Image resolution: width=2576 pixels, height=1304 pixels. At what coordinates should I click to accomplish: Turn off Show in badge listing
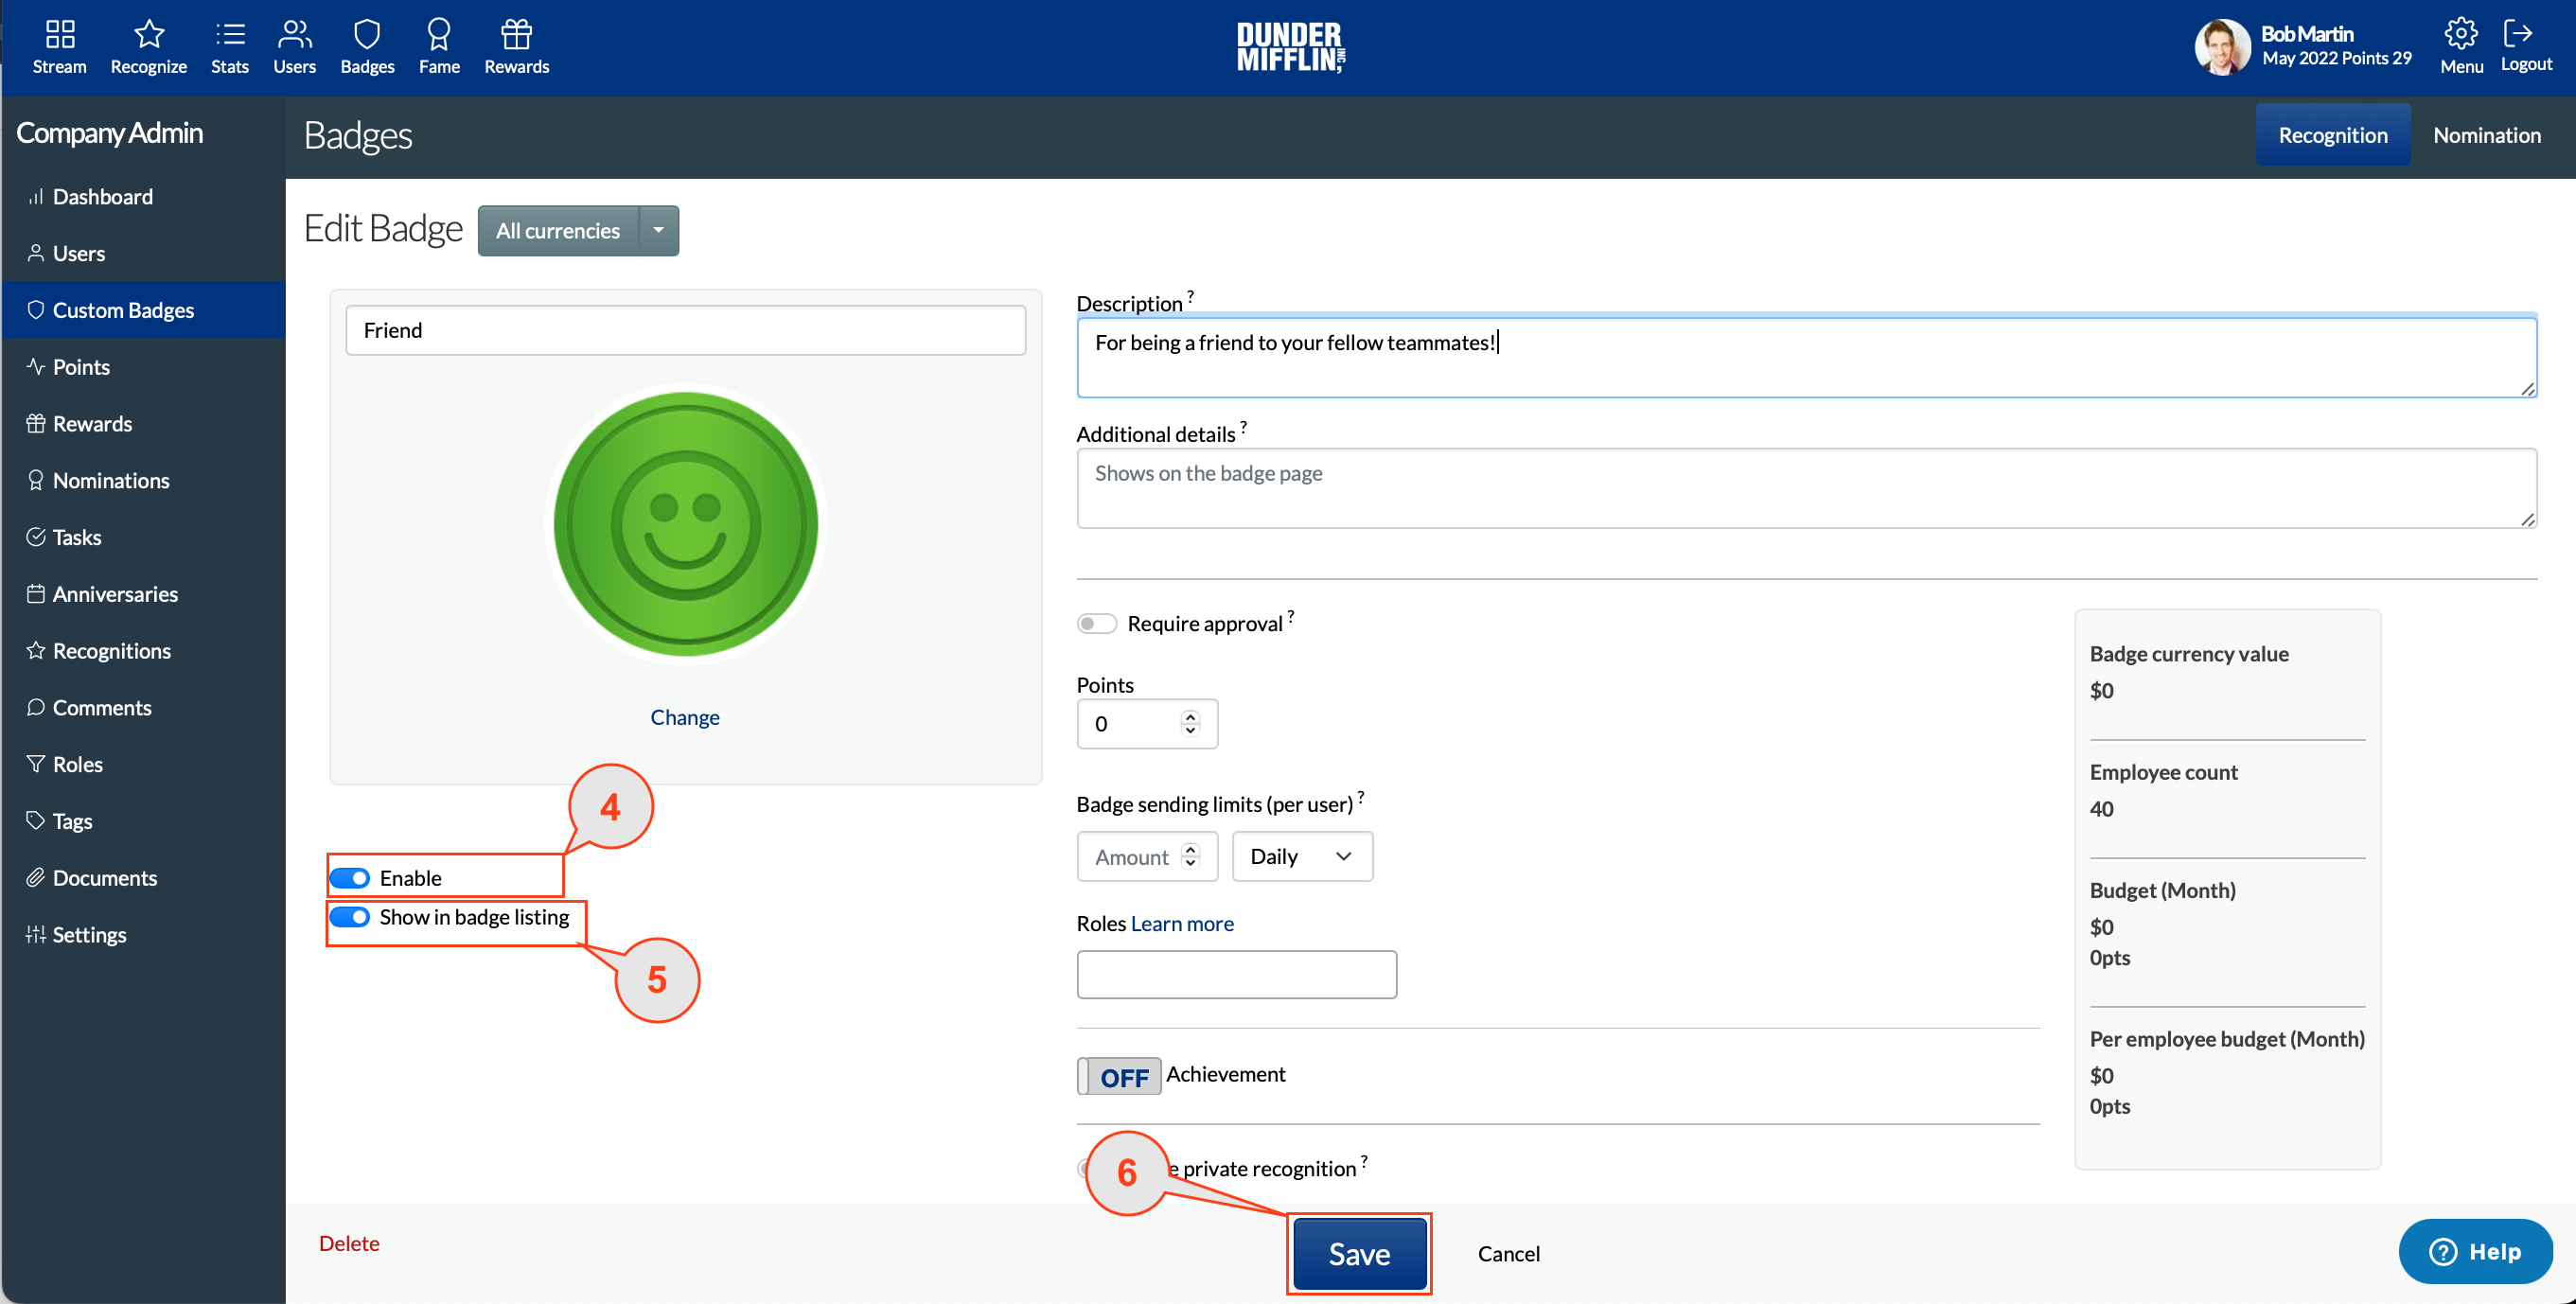click(350, 916)
